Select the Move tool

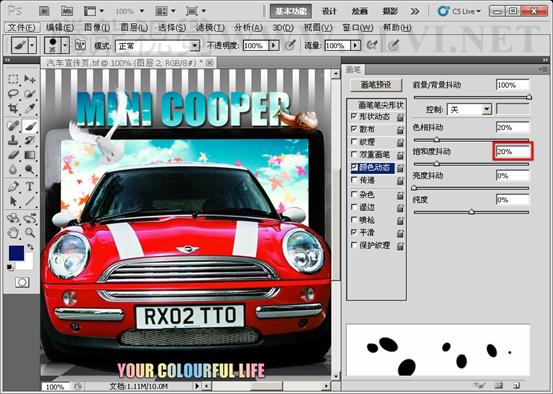click(30, 79)
